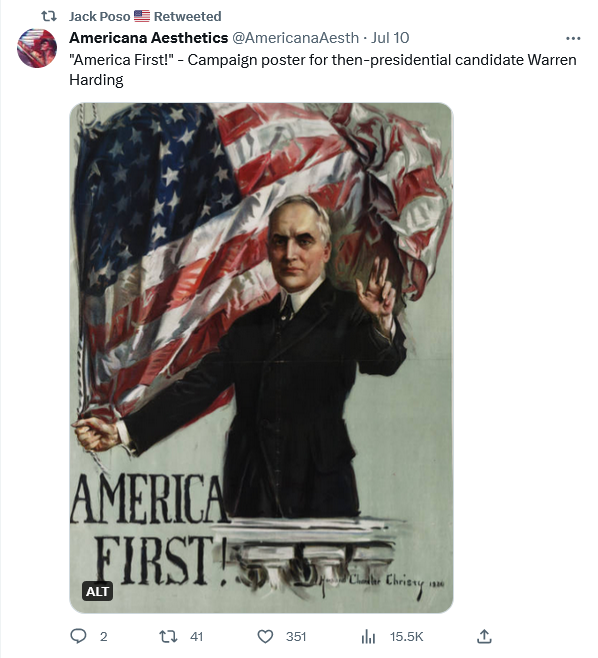Screen dimensions: 598x658
Task: Open the Jul 10 timestamp link
Action: click(x=390, y=38)
